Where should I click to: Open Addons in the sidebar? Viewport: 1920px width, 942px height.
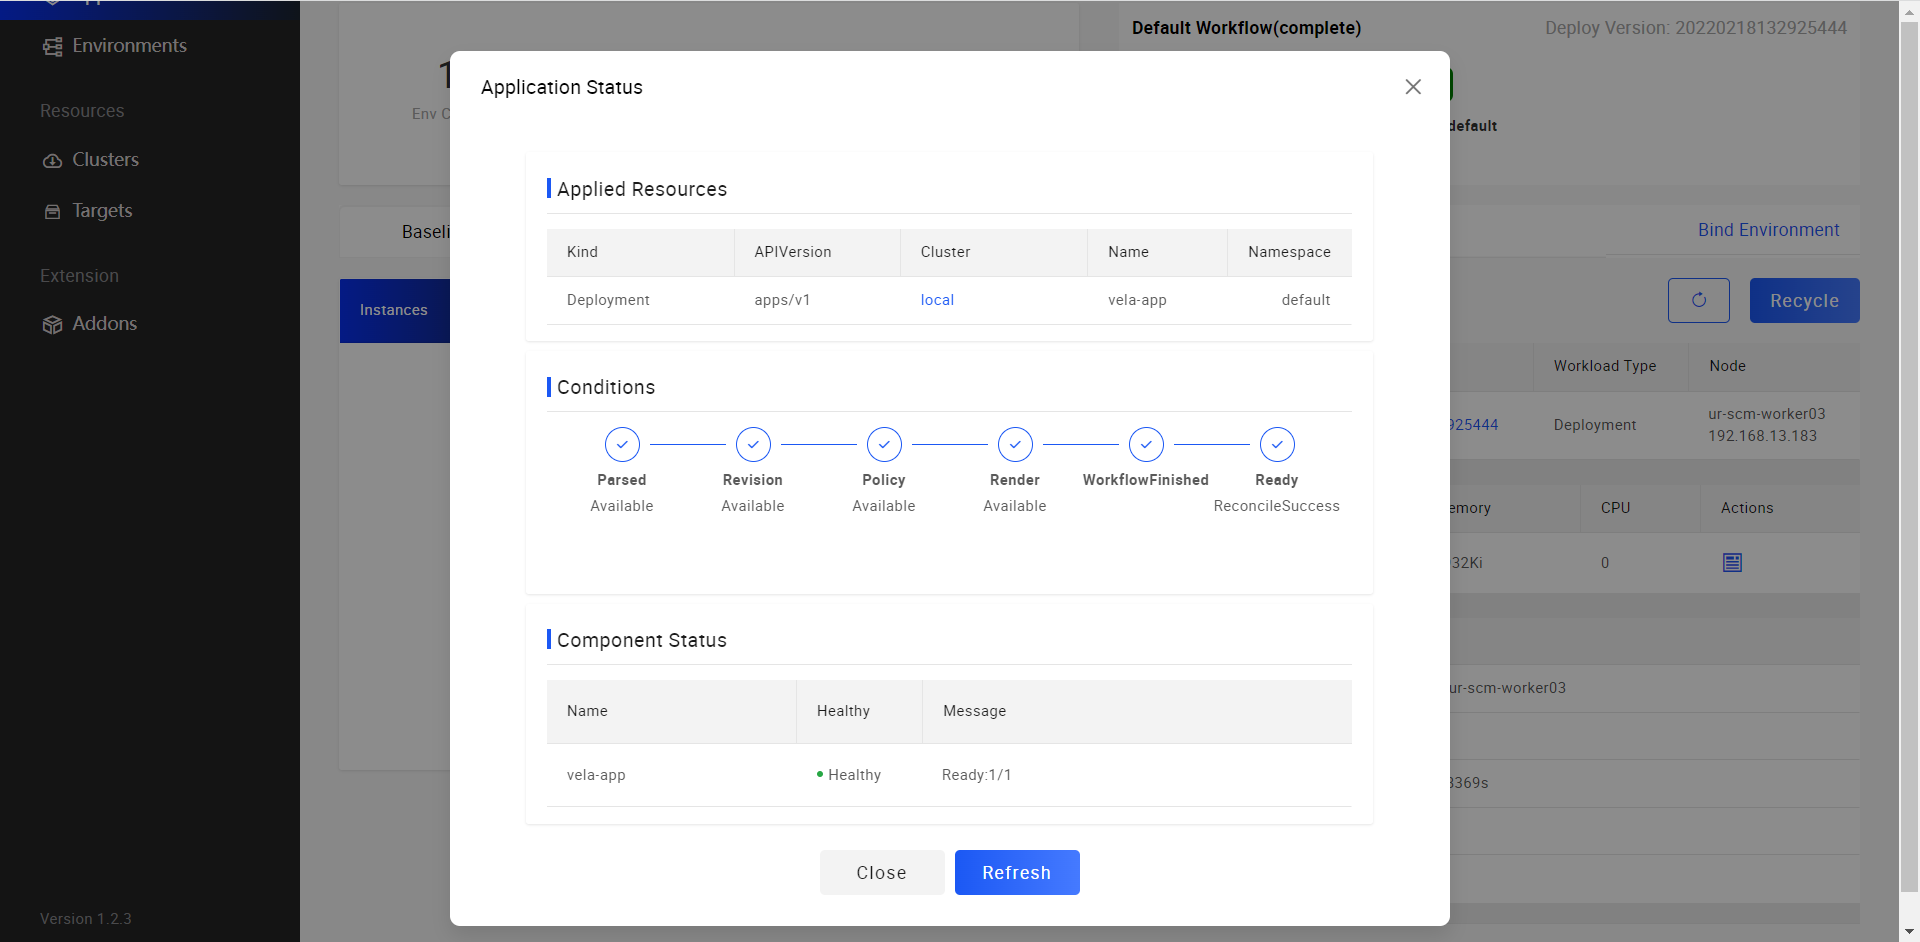(x=104, y=324)
